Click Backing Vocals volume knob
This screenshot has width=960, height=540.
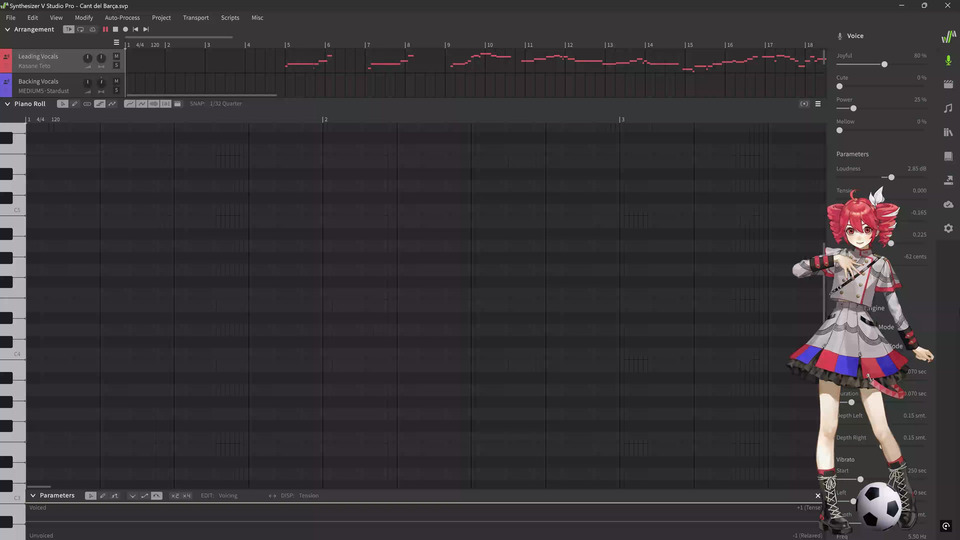tap(88, 83)
